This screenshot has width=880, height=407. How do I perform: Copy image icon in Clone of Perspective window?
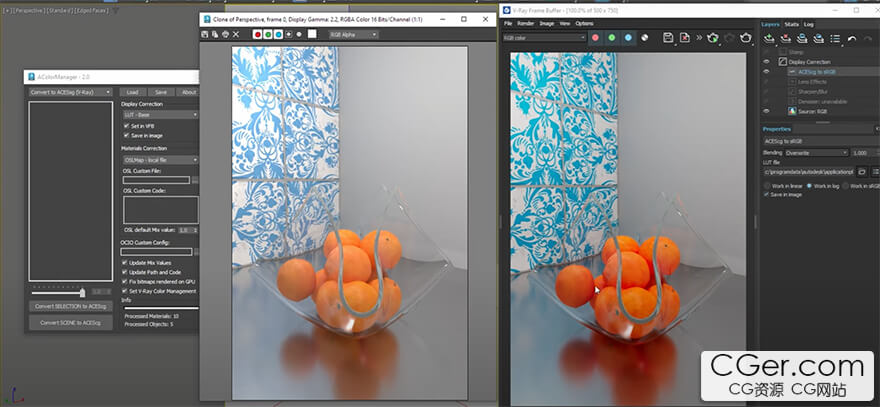[x=214, y=34]
